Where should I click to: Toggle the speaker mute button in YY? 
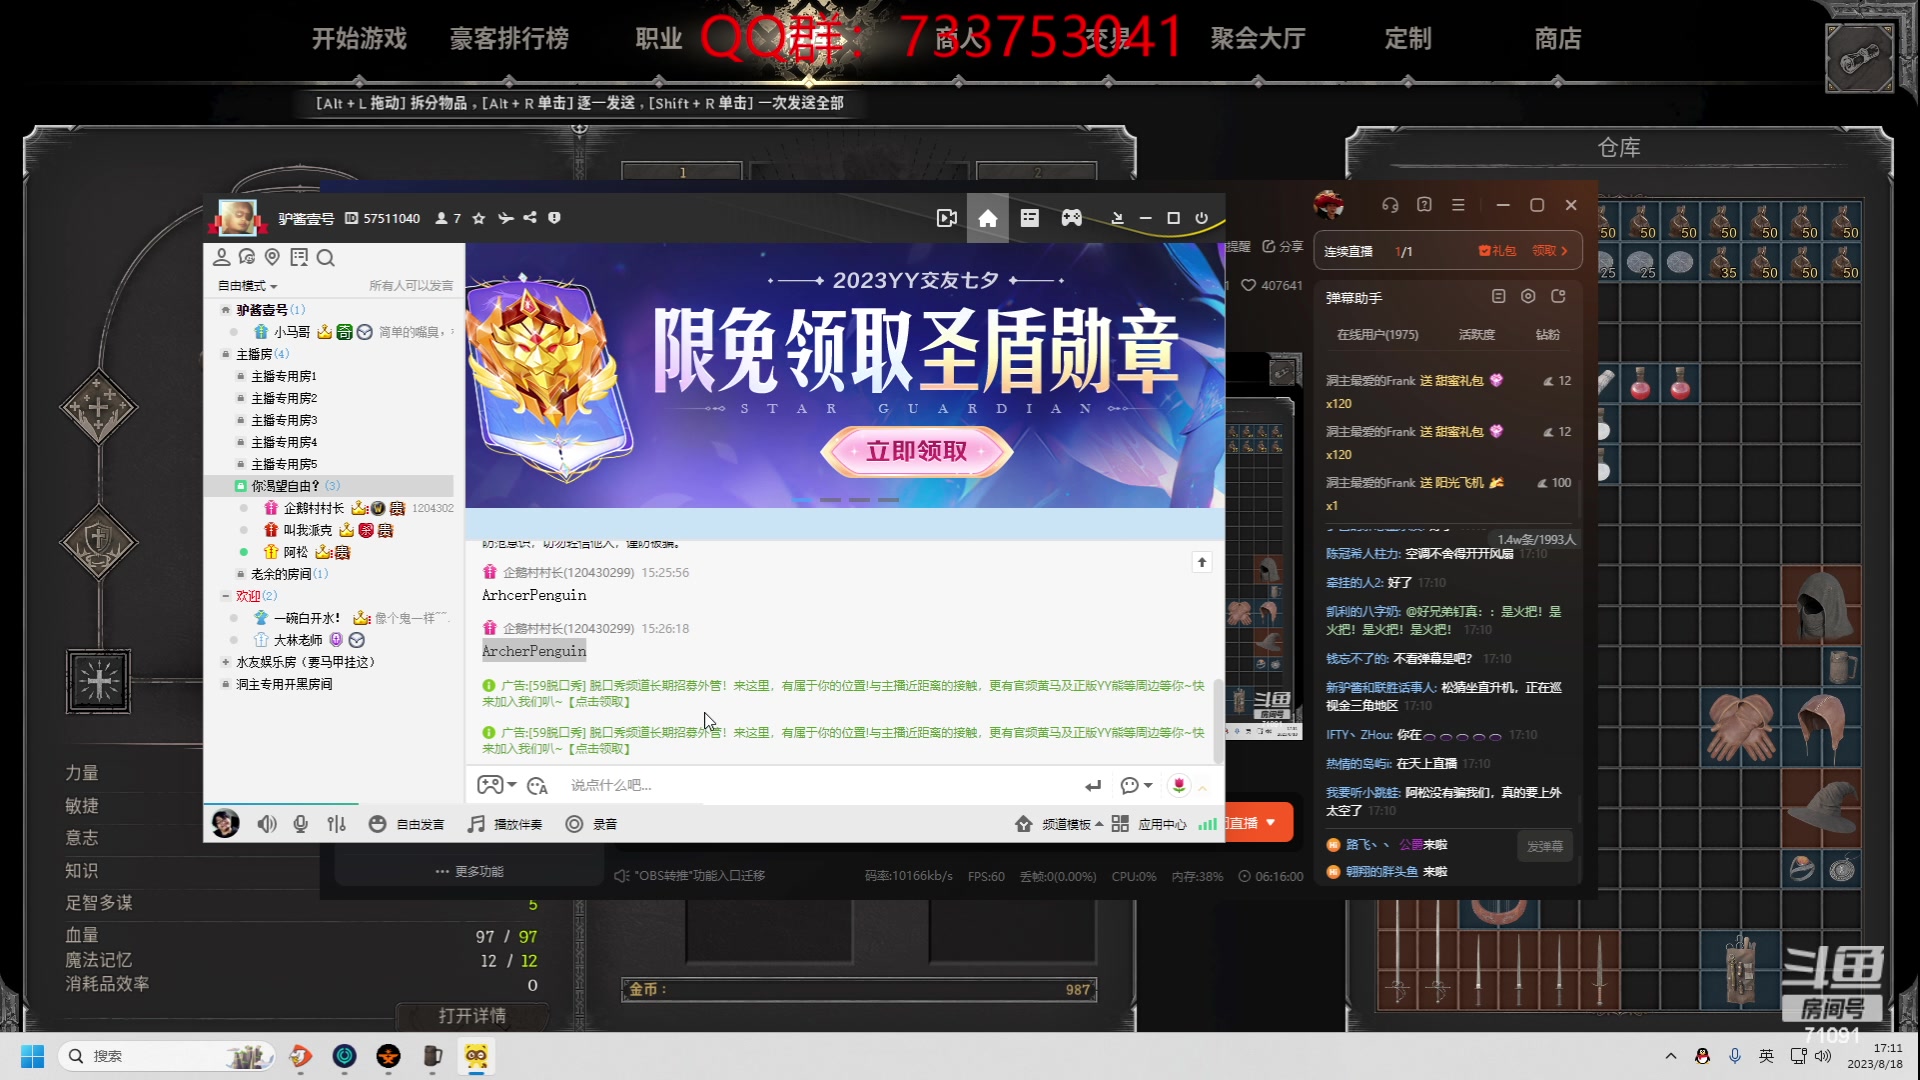(267, 824)
